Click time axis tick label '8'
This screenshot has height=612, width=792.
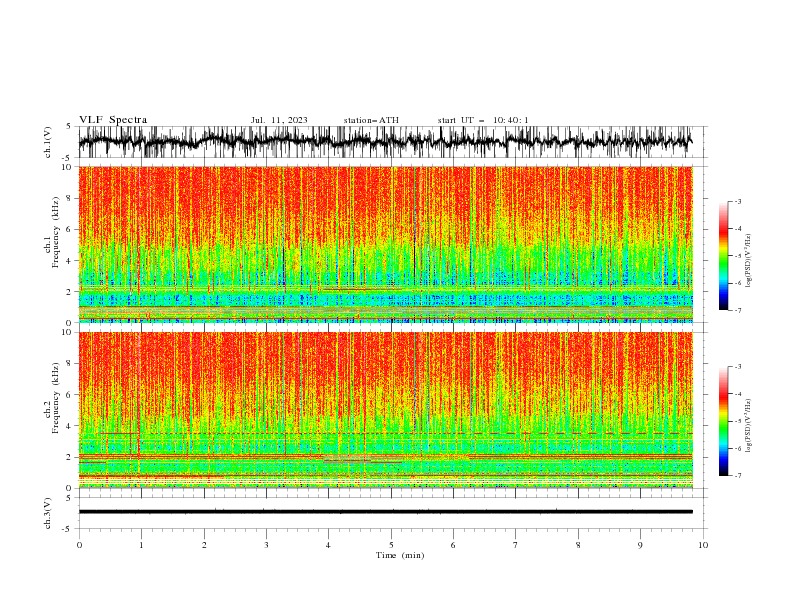point(578,545)
